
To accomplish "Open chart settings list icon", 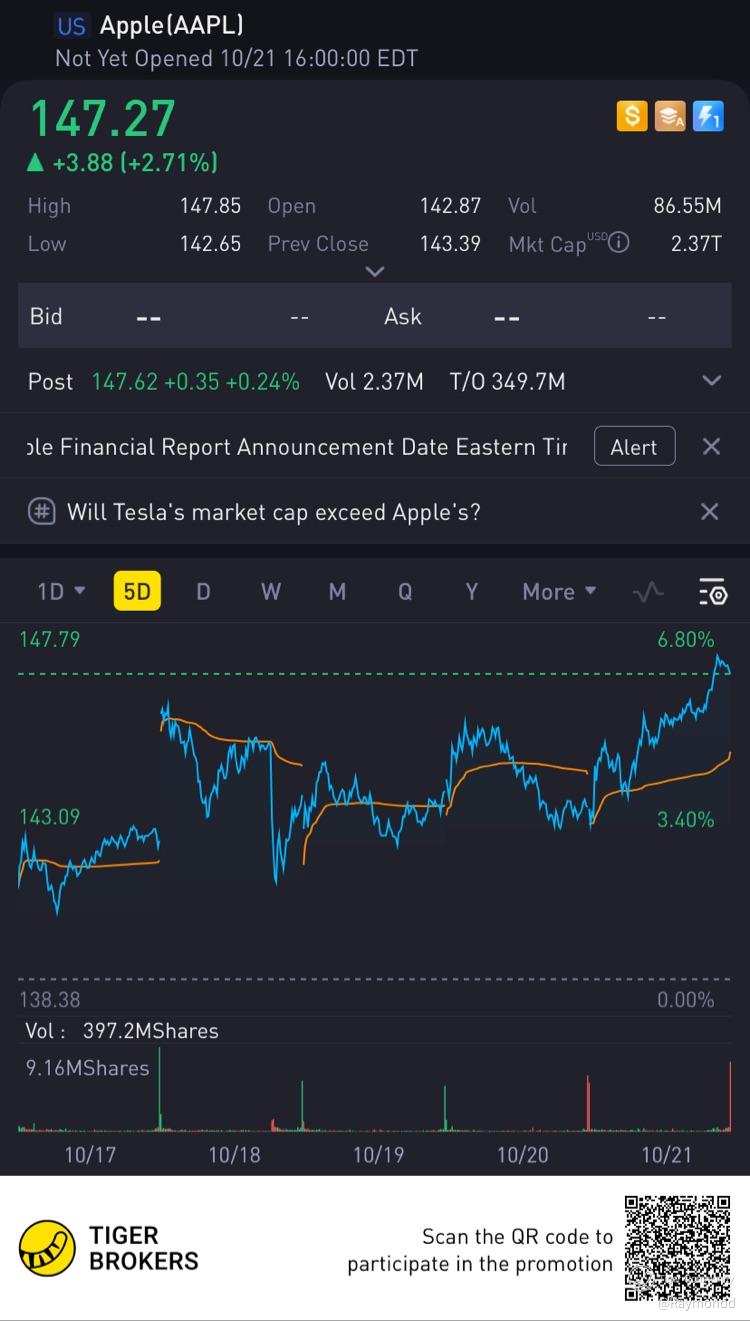I will [x=712, y=592].
